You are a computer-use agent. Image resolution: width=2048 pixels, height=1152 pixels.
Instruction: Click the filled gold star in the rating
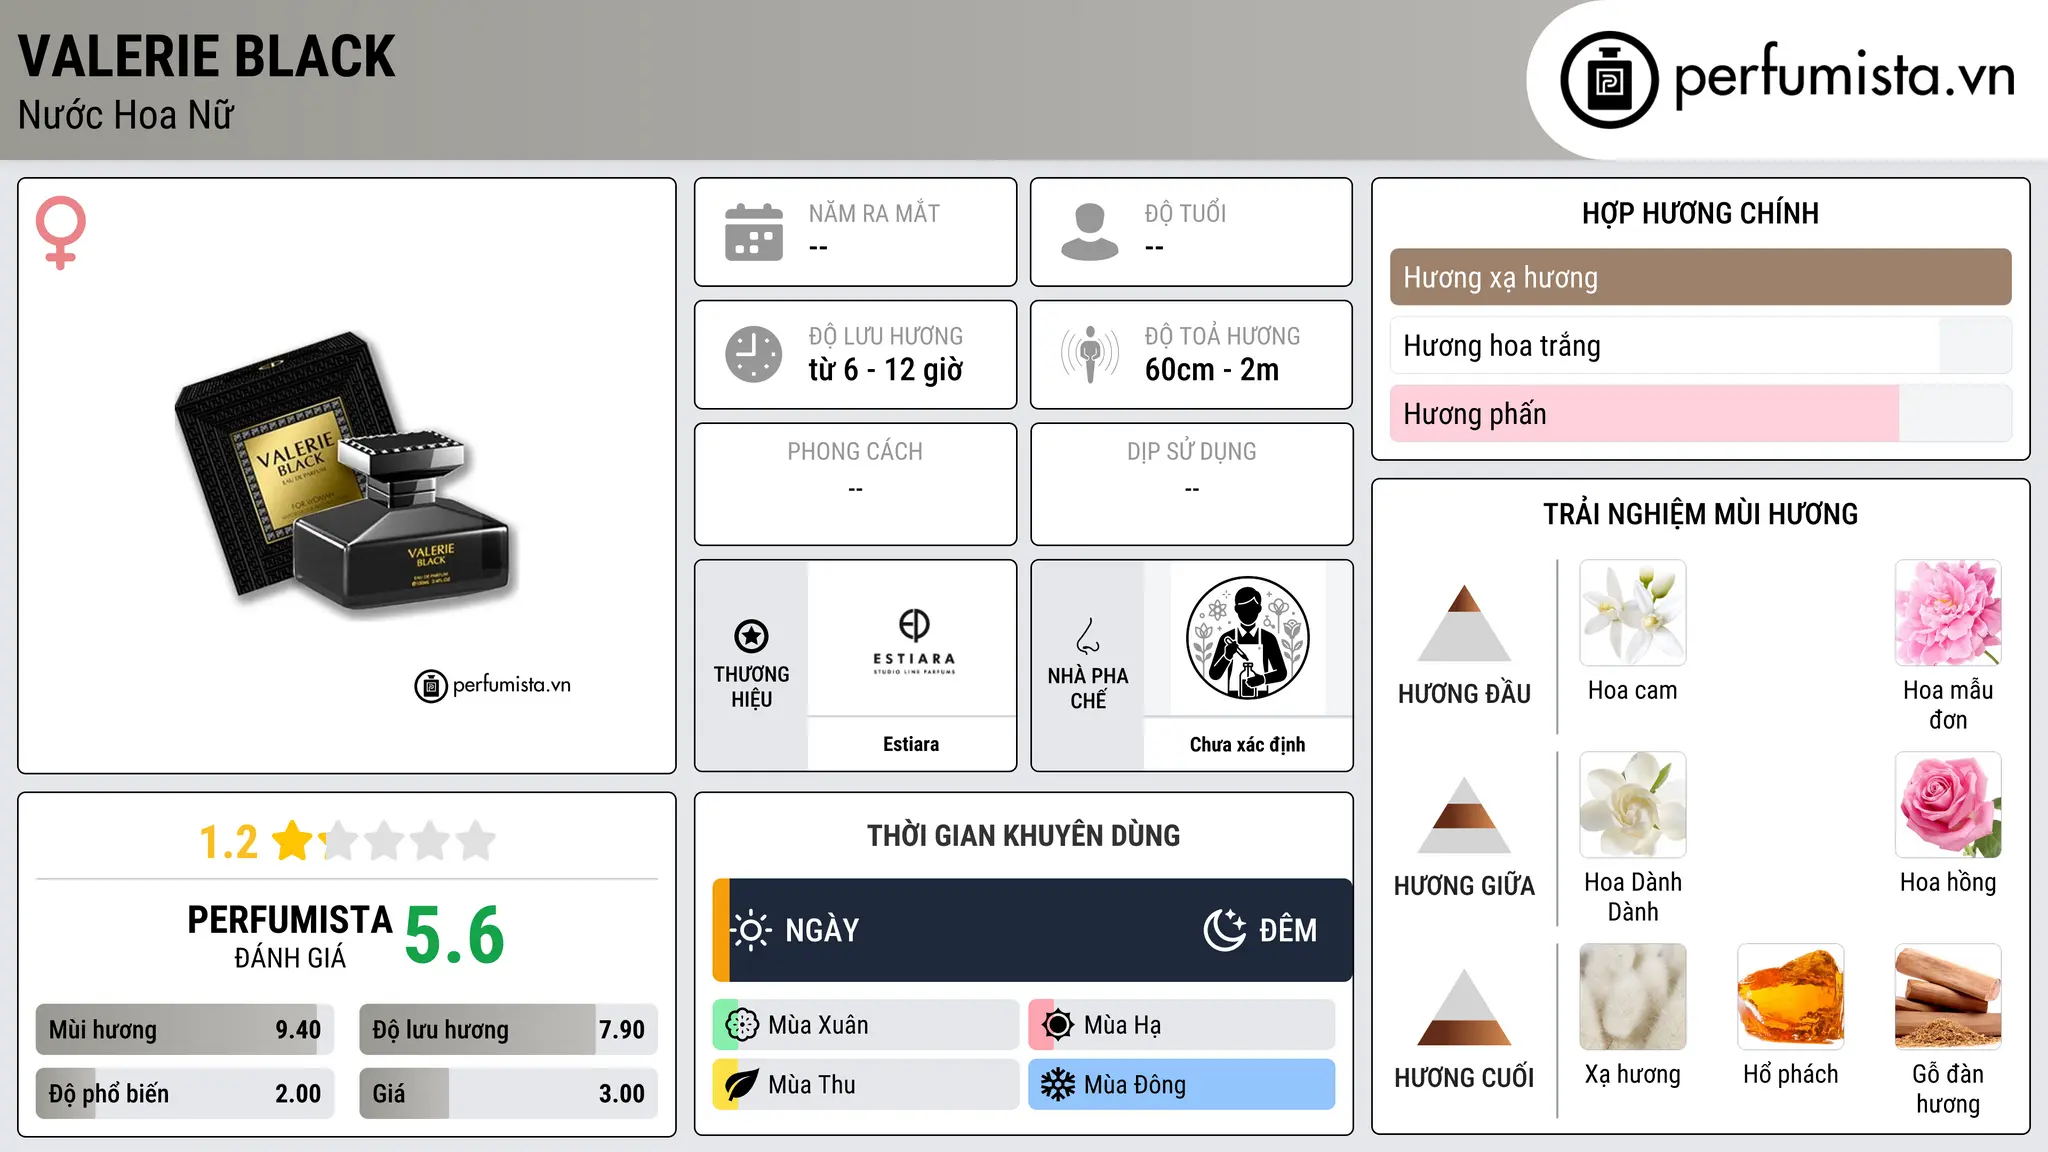[x=293, y=840]
